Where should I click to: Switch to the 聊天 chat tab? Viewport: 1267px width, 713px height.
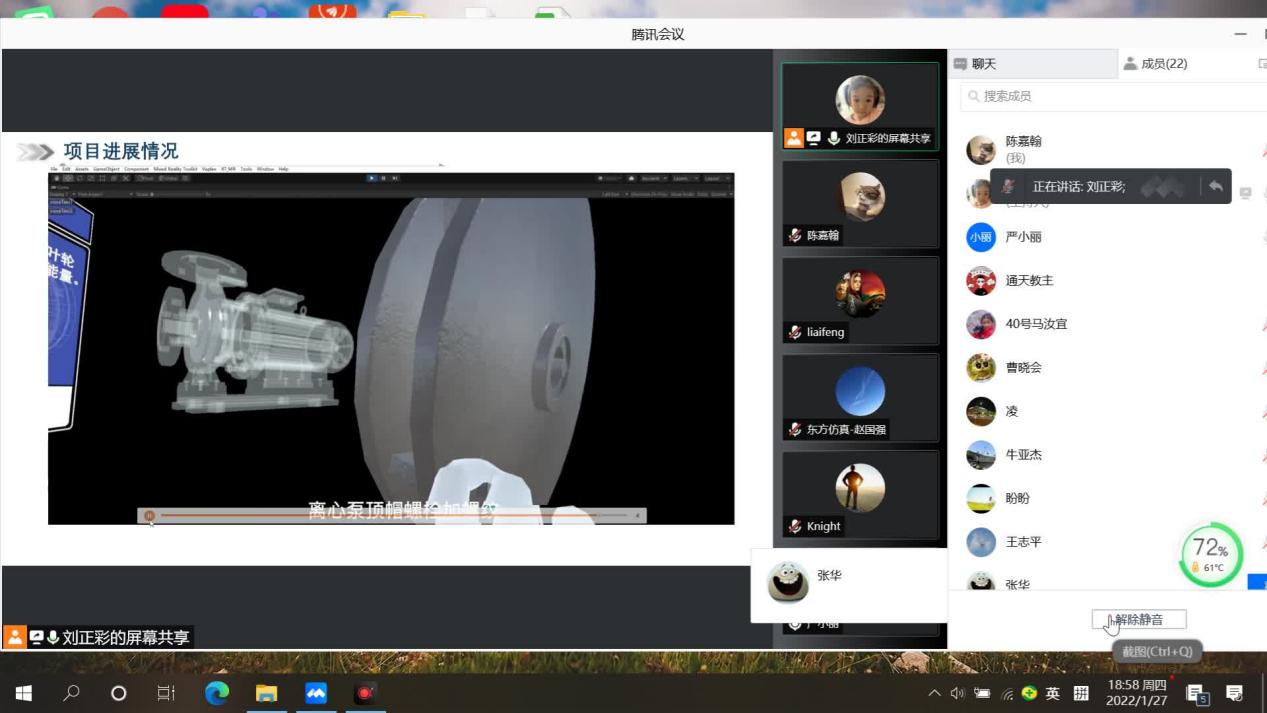(x=976, y=64)
